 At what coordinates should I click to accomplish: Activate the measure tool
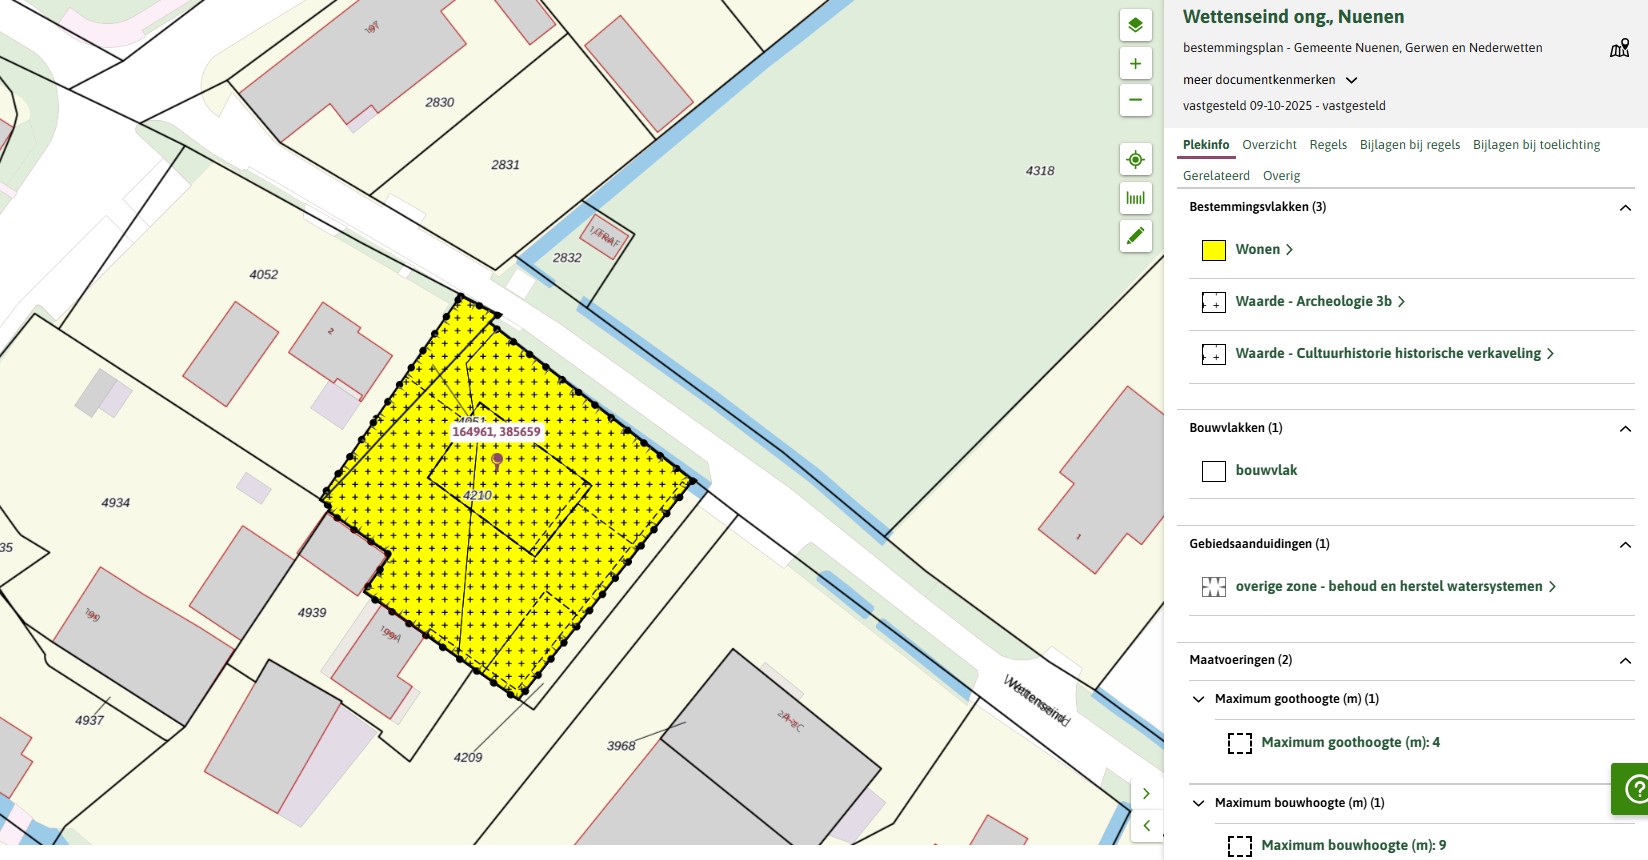[1135, 198]
